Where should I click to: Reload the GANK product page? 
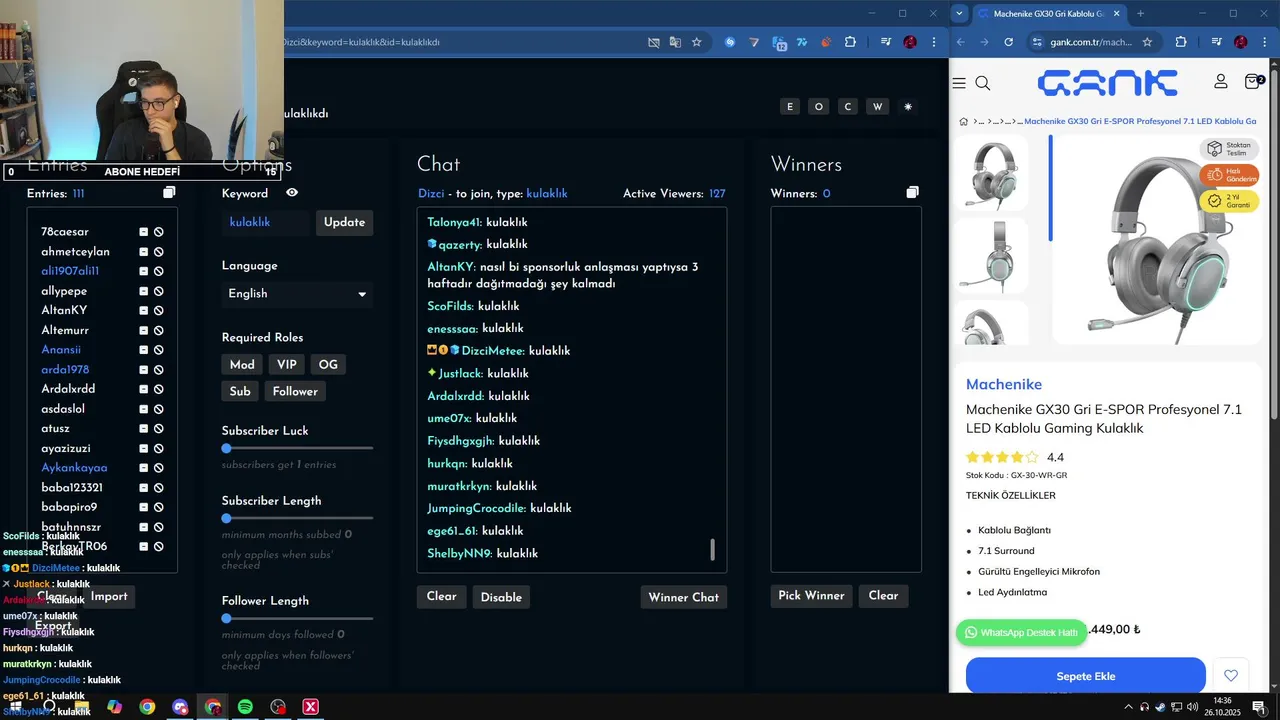(x=1008, y=42)
